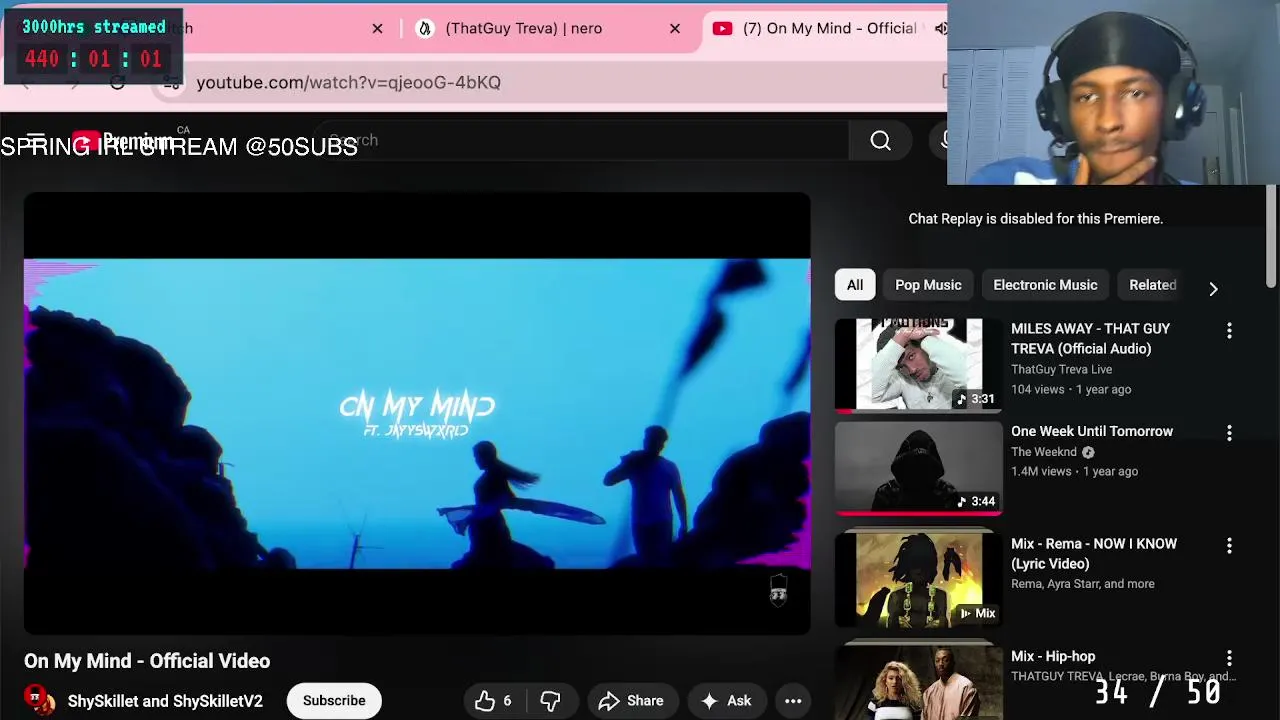
Task: Click site info icon beside URL
Action: (x=171, y=83)
